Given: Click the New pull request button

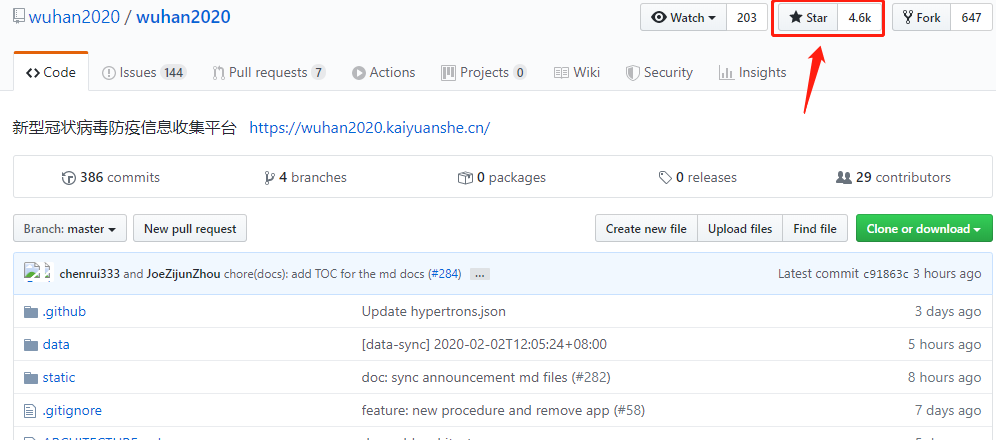Looking at the screenshot, I should point(190,229).
